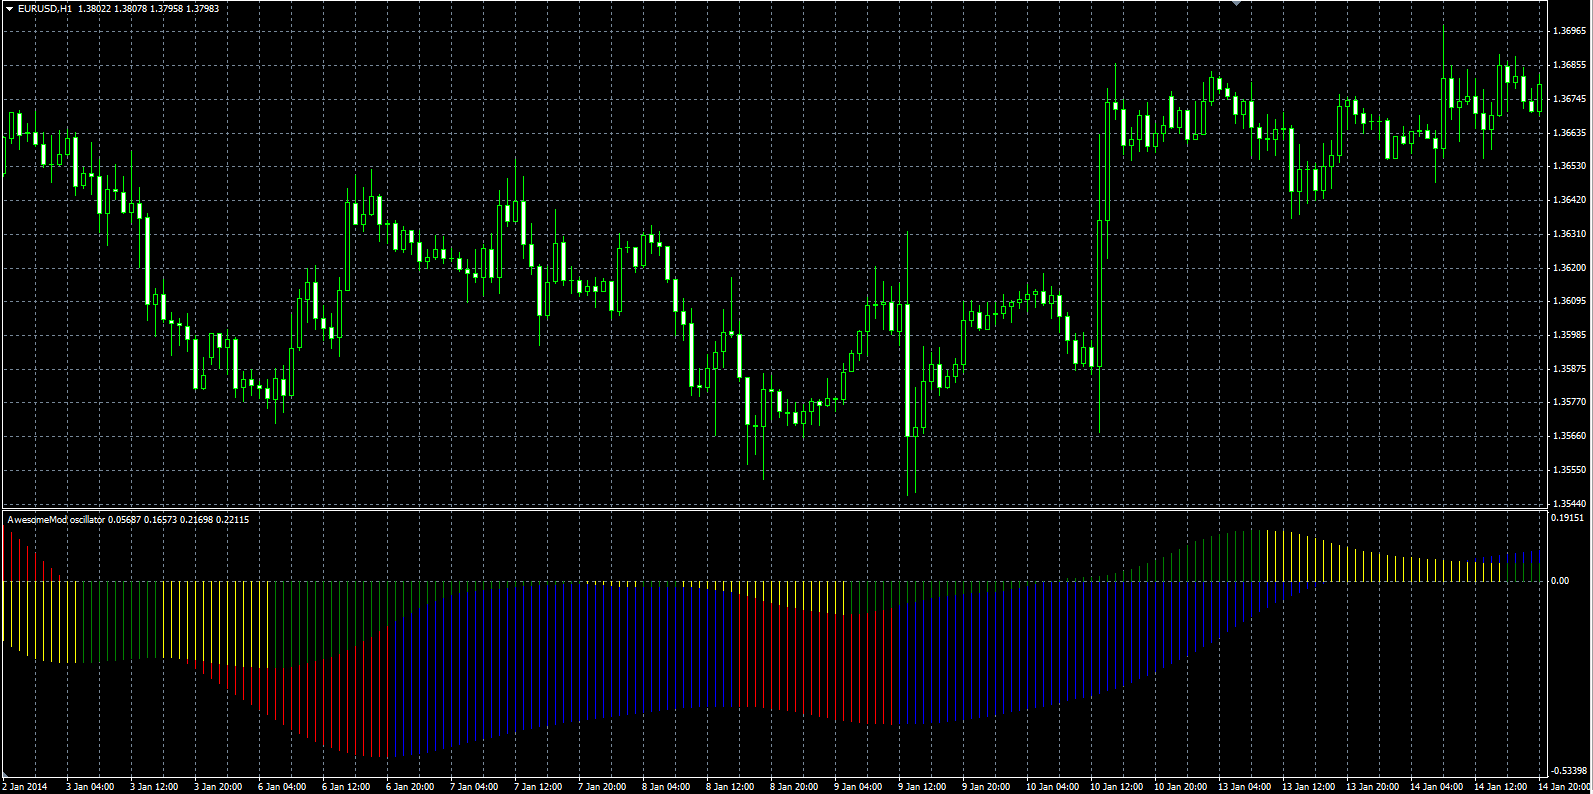1593x794 pixels.
Task: Click the 1.36965 price label
Action: (1569, 31)
